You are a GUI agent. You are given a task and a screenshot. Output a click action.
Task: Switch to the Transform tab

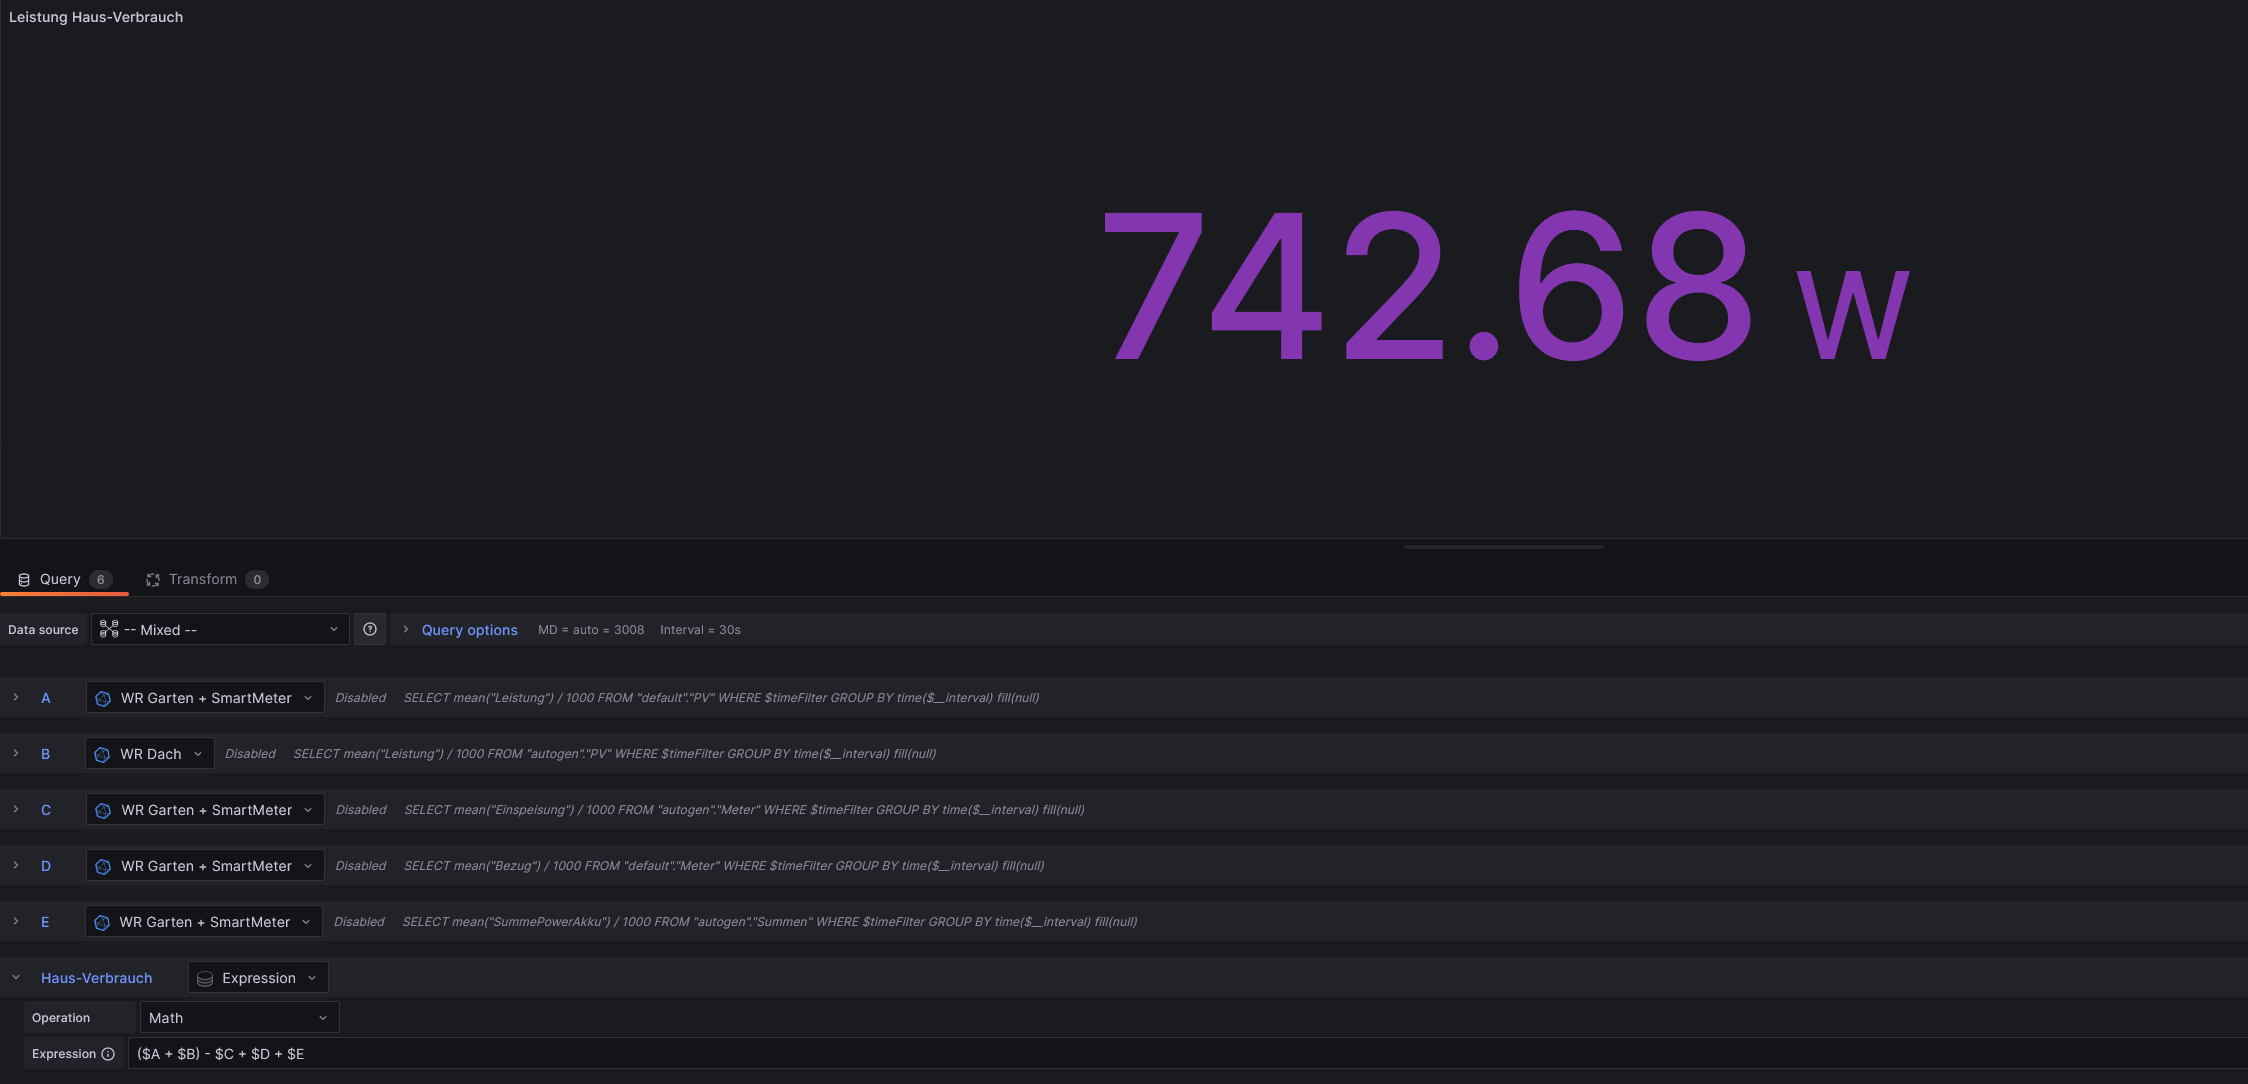(203, 580)
